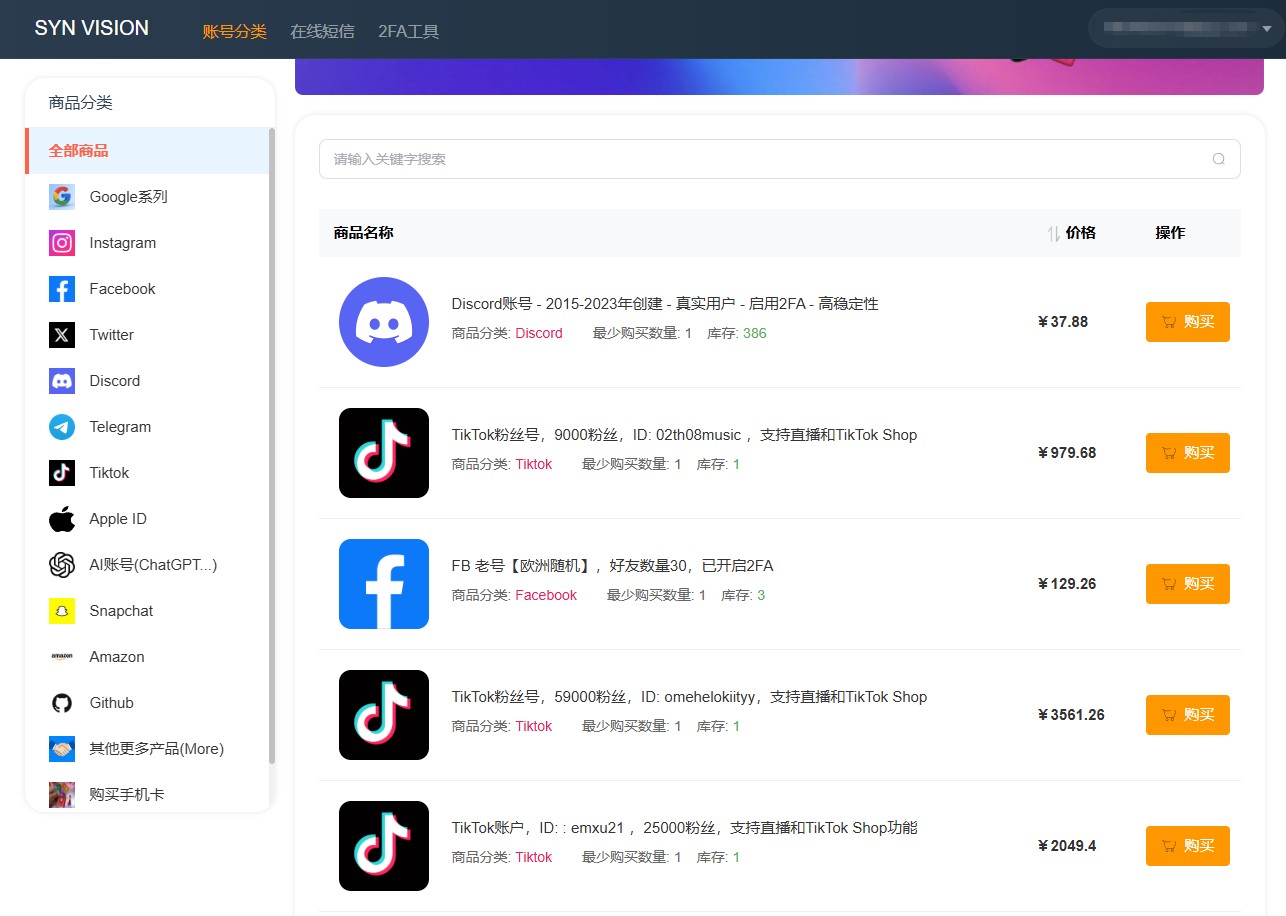Open the promotional banner at top
The image size is (1286, 916).
[779, 77]
